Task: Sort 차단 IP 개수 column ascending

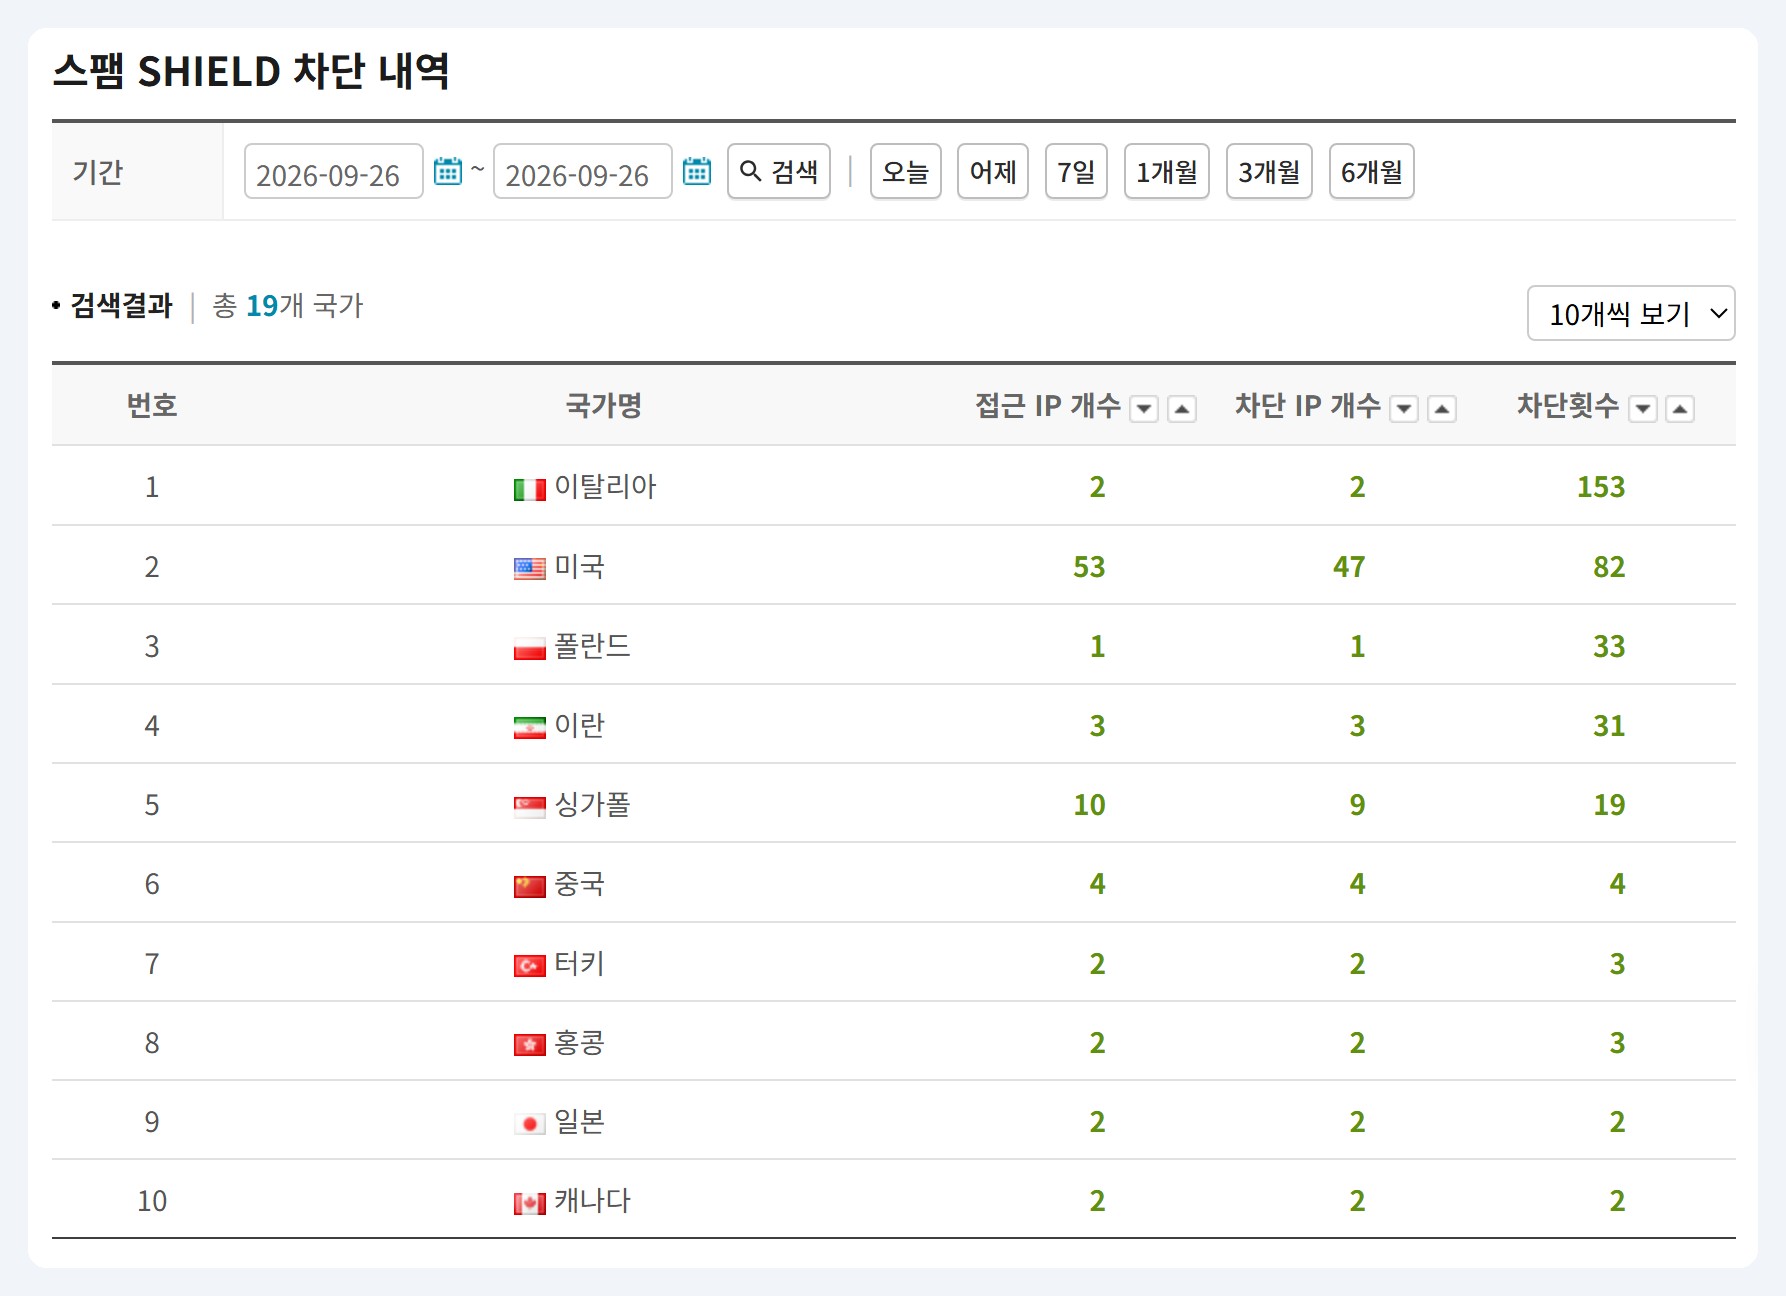Action: pyautogui.click(x=1442, y=409)
